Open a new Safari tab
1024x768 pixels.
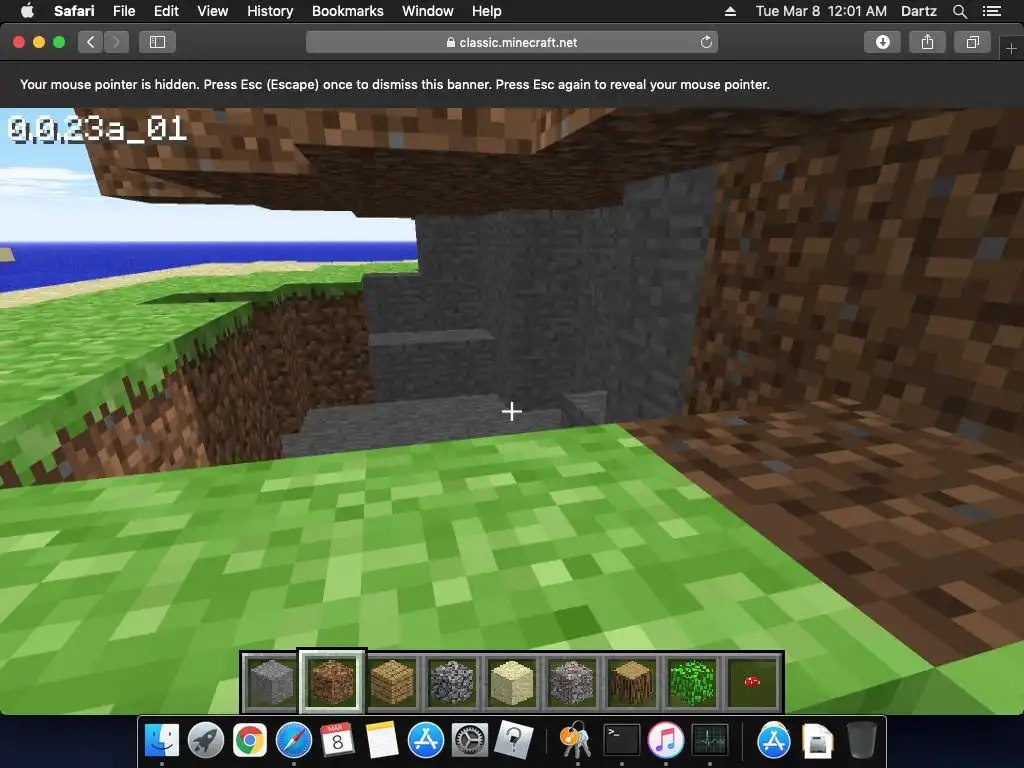tap(1012, 48)
